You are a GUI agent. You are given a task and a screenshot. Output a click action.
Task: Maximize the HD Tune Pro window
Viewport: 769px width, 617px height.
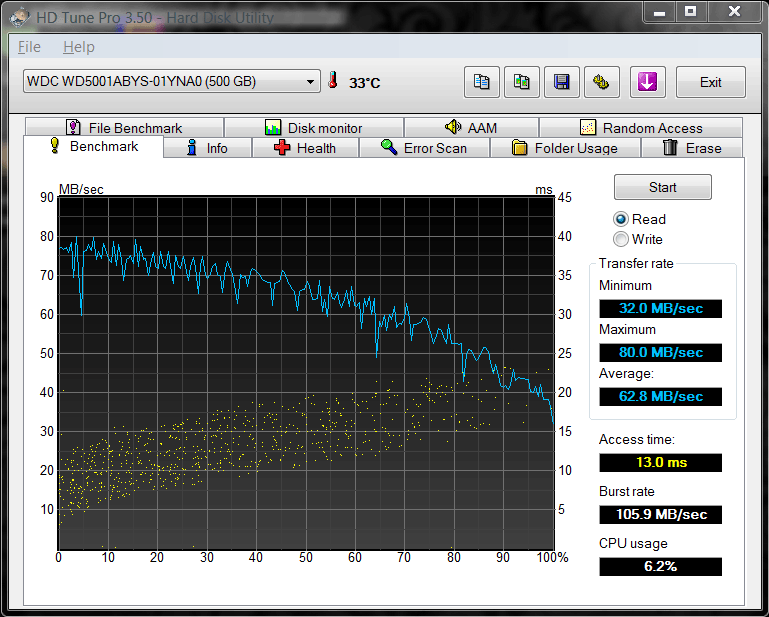coord(691,12)
